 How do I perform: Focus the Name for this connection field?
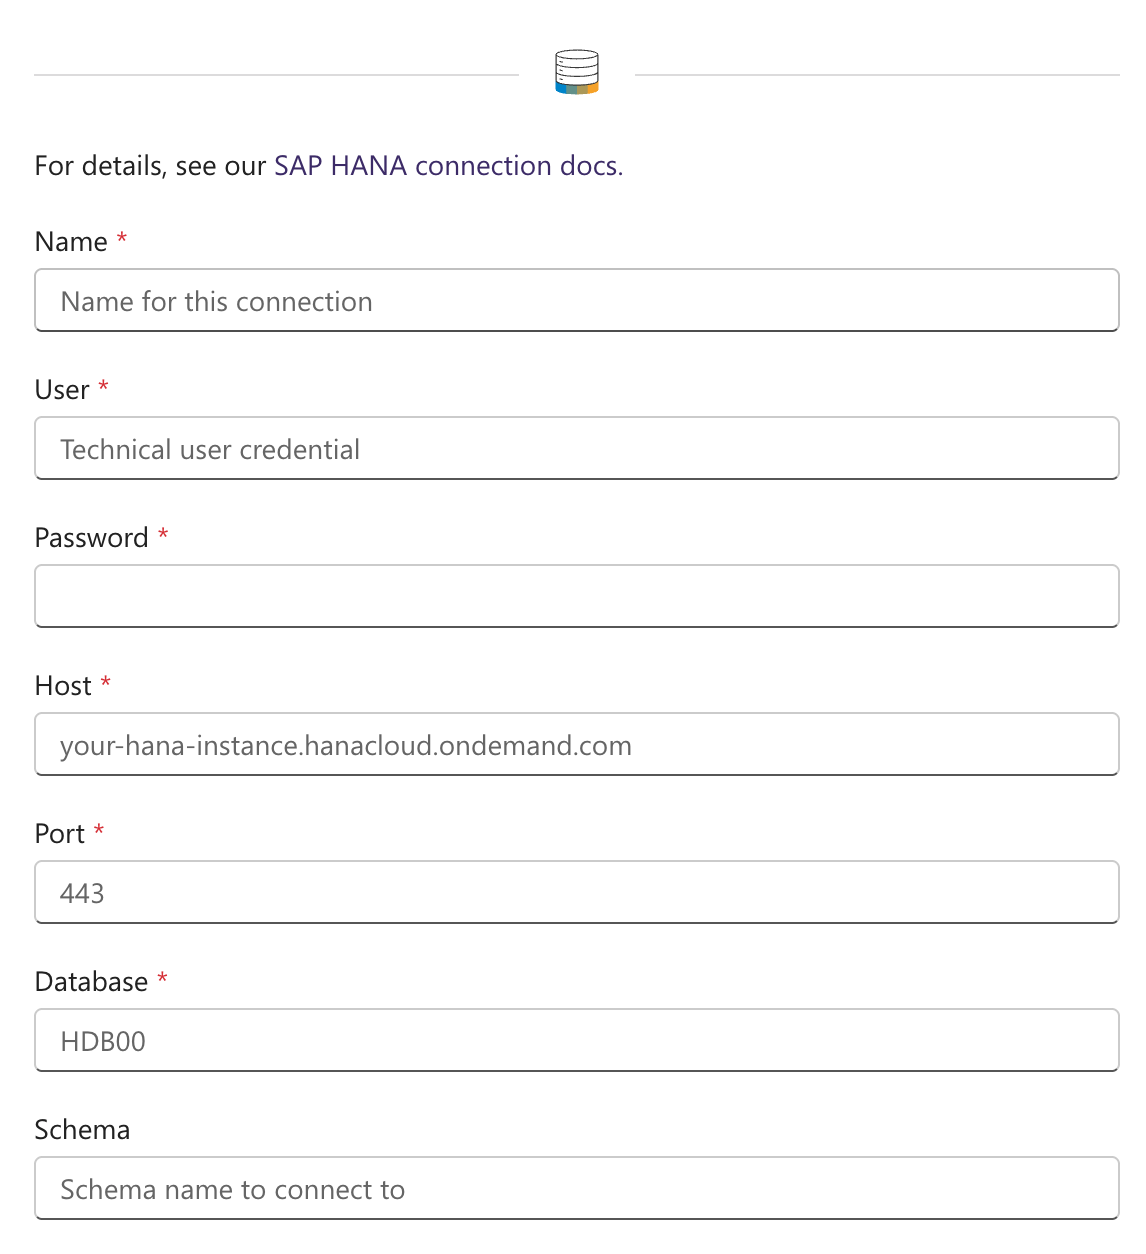tap(576, 301)
